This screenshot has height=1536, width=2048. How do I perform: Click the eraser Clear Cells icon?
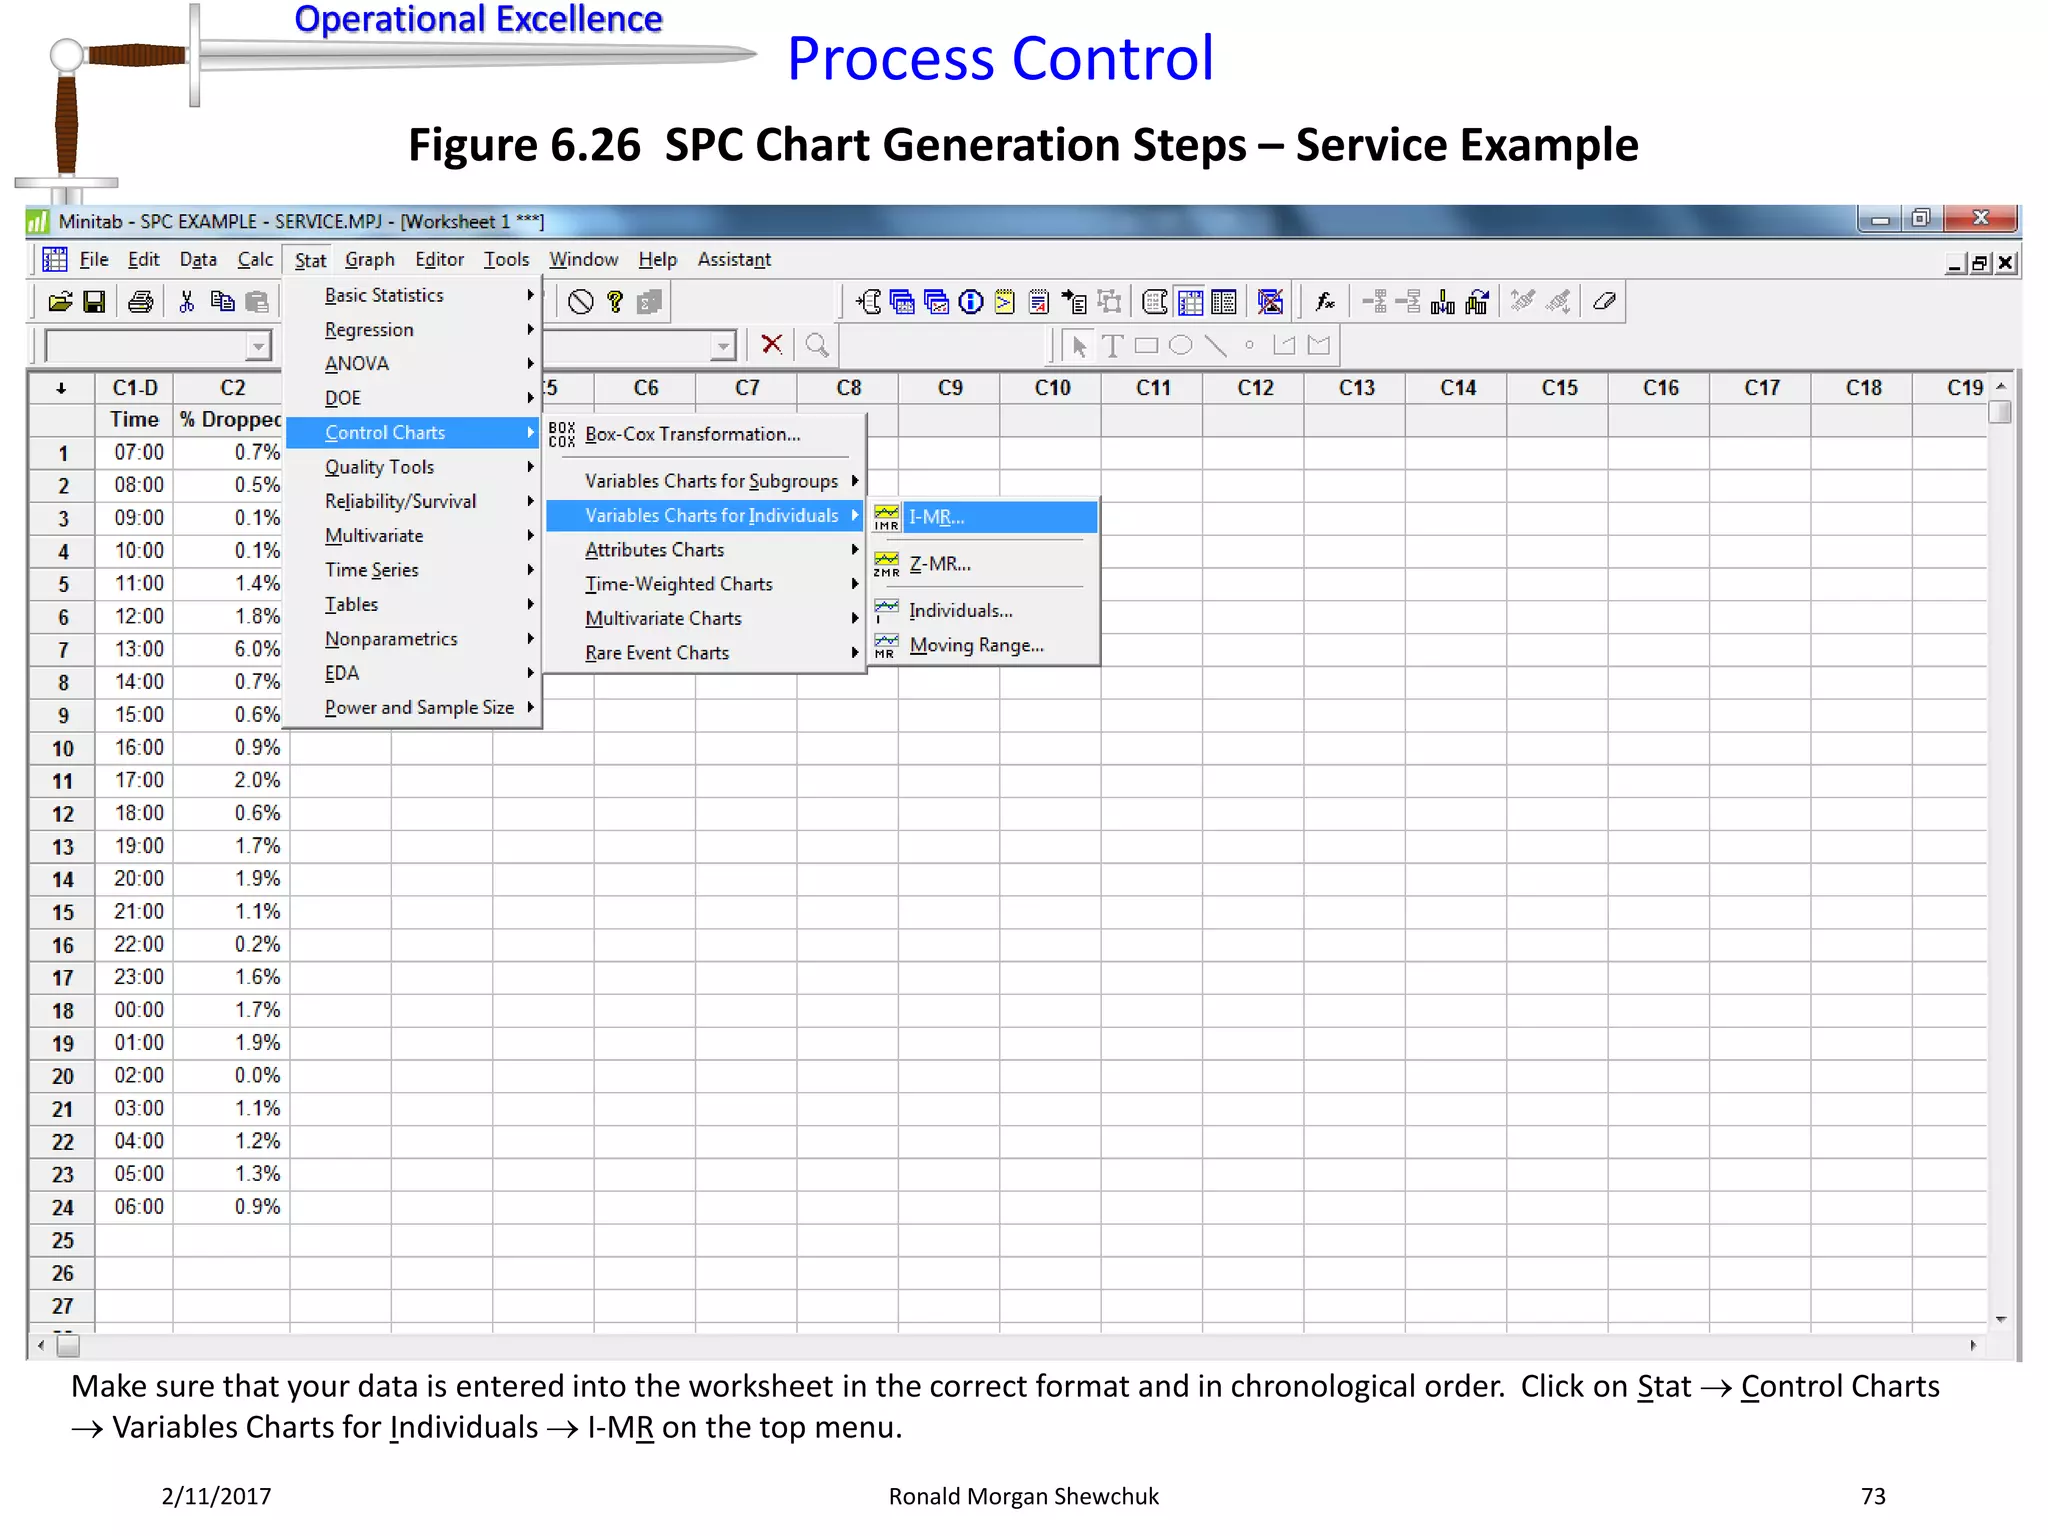tap(1605, 302)
